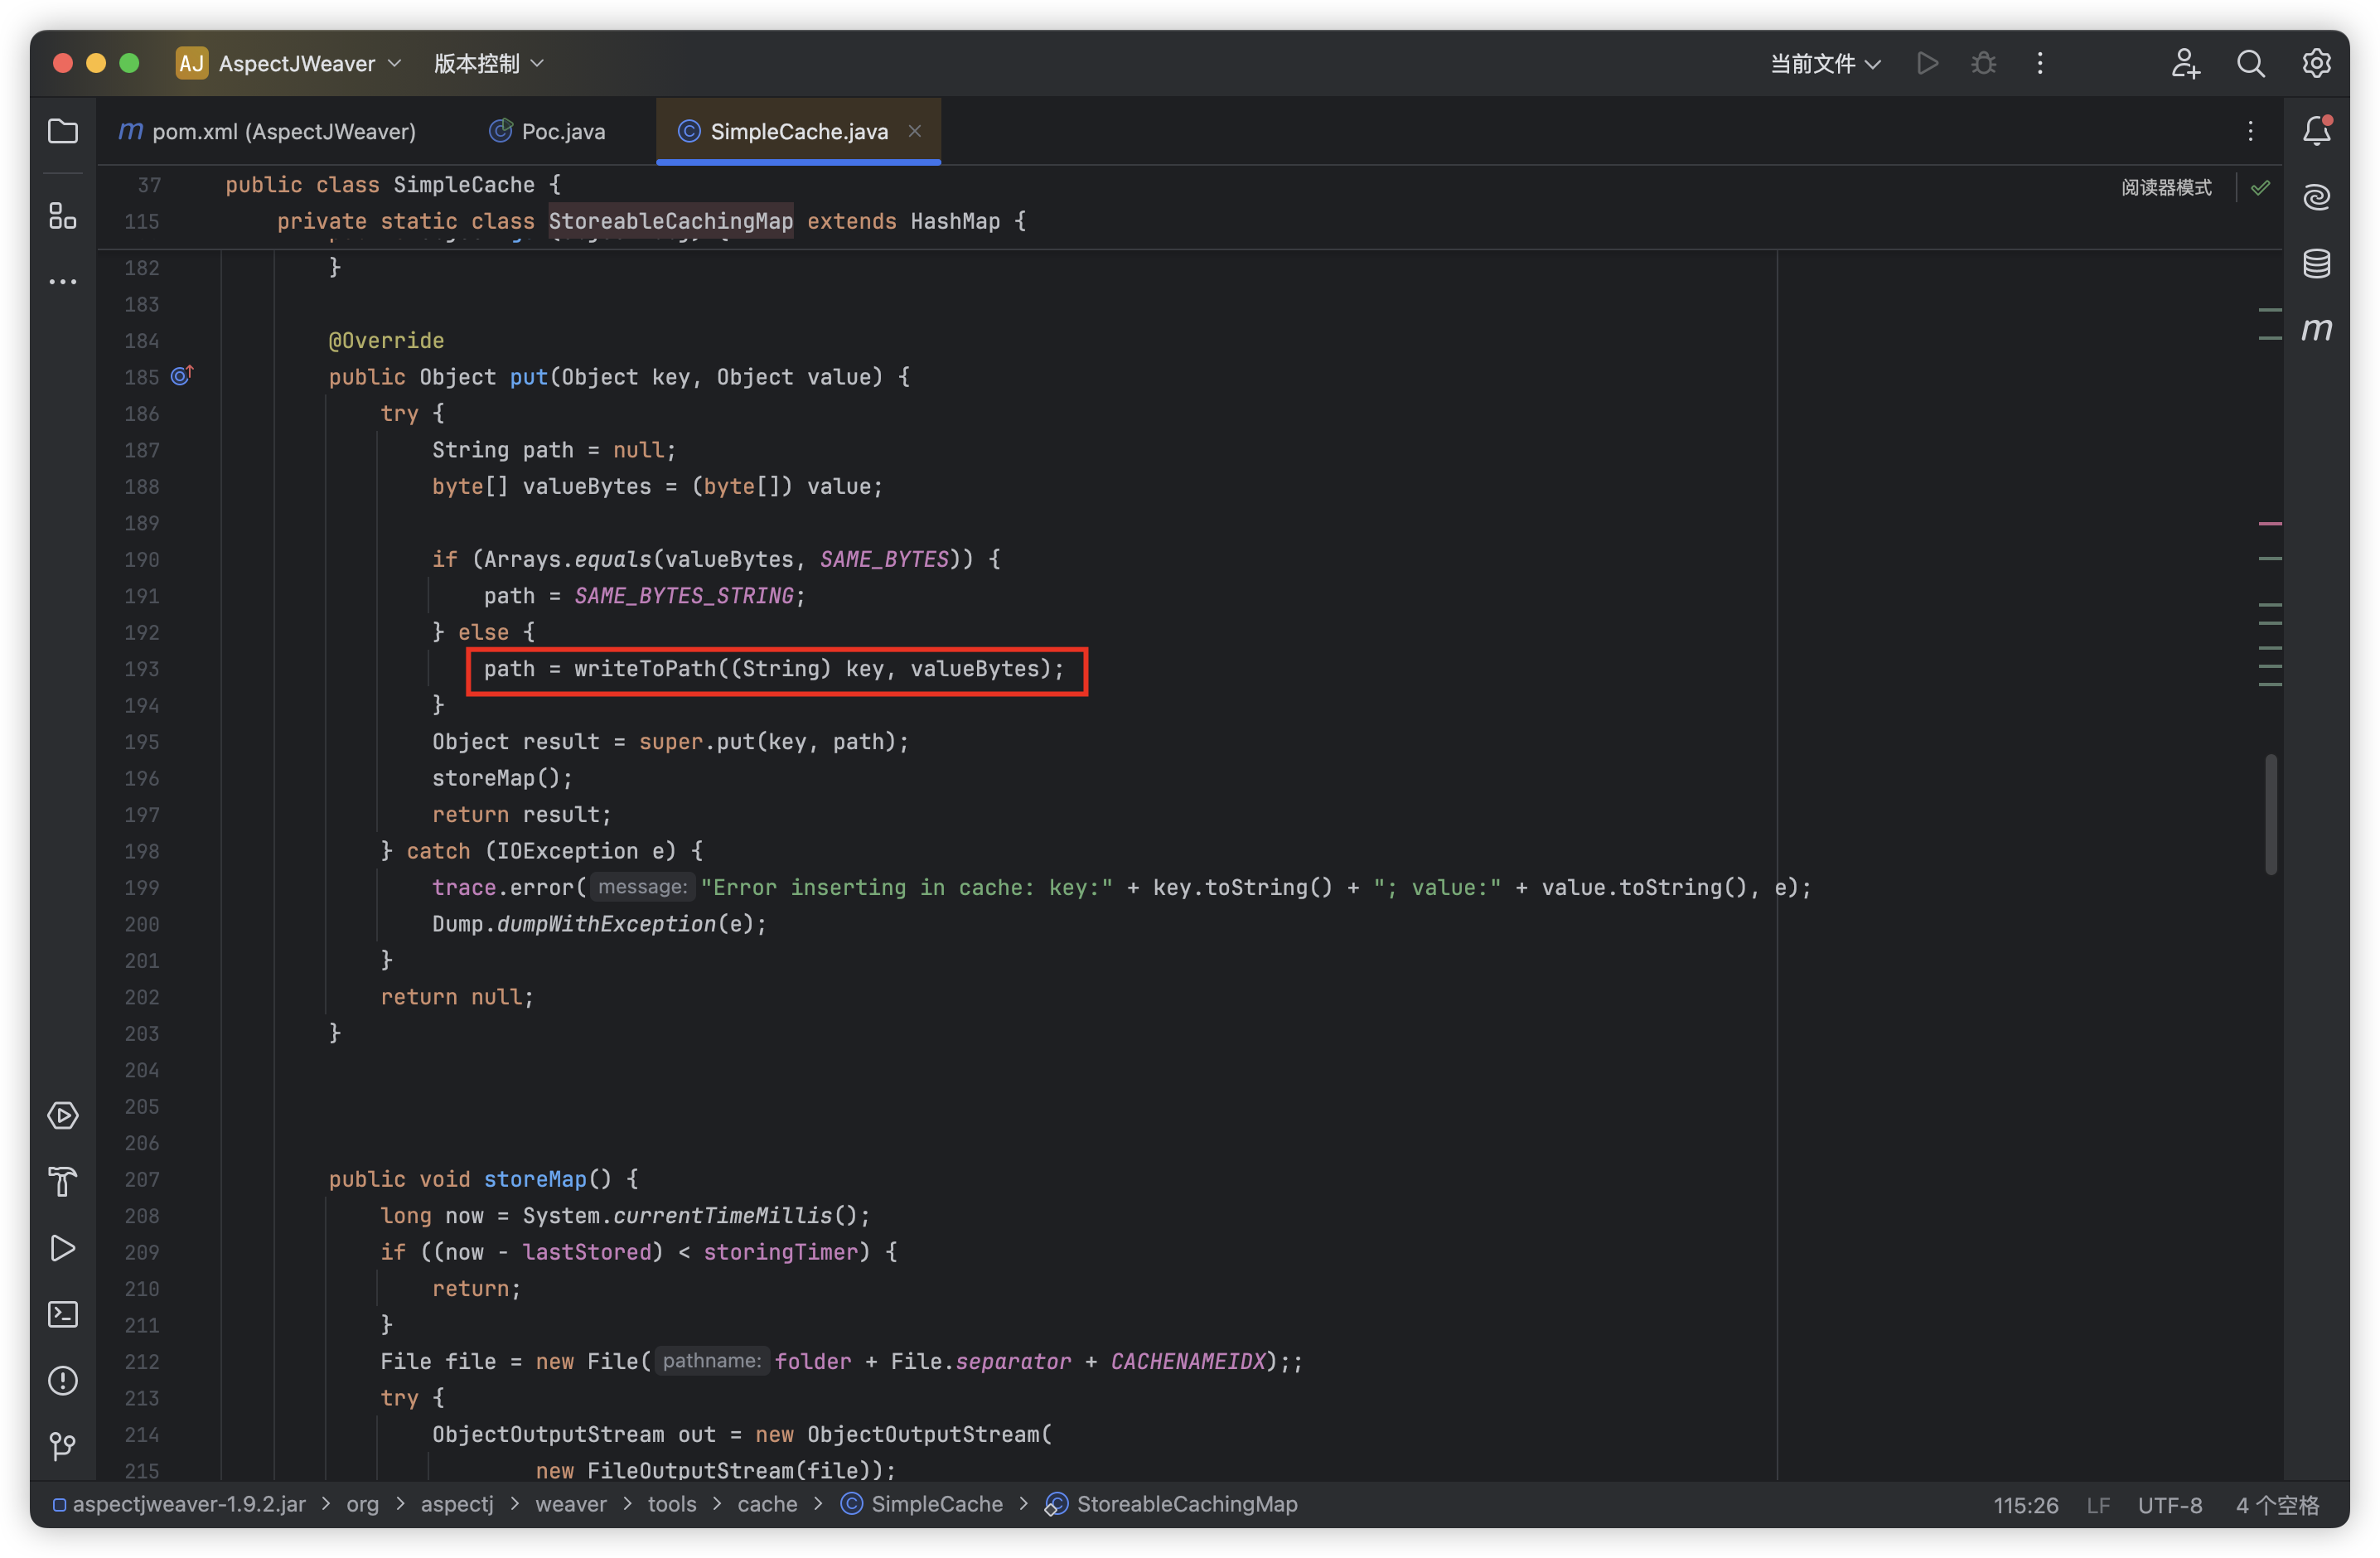Open the Terminal tool window

(63, 1314)
